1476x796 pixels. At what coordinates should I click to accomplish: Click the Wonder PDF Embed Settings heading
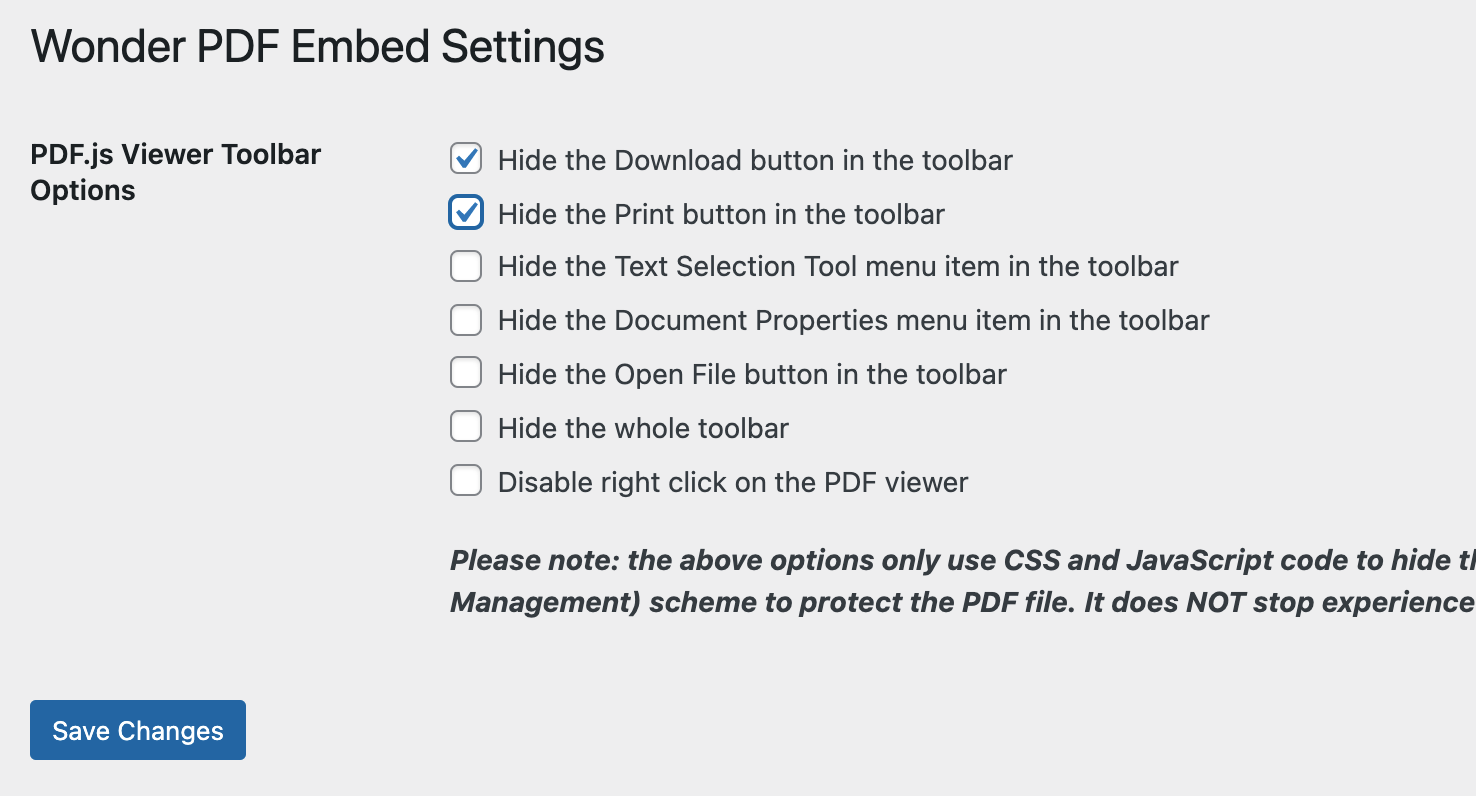click(318, 47)
